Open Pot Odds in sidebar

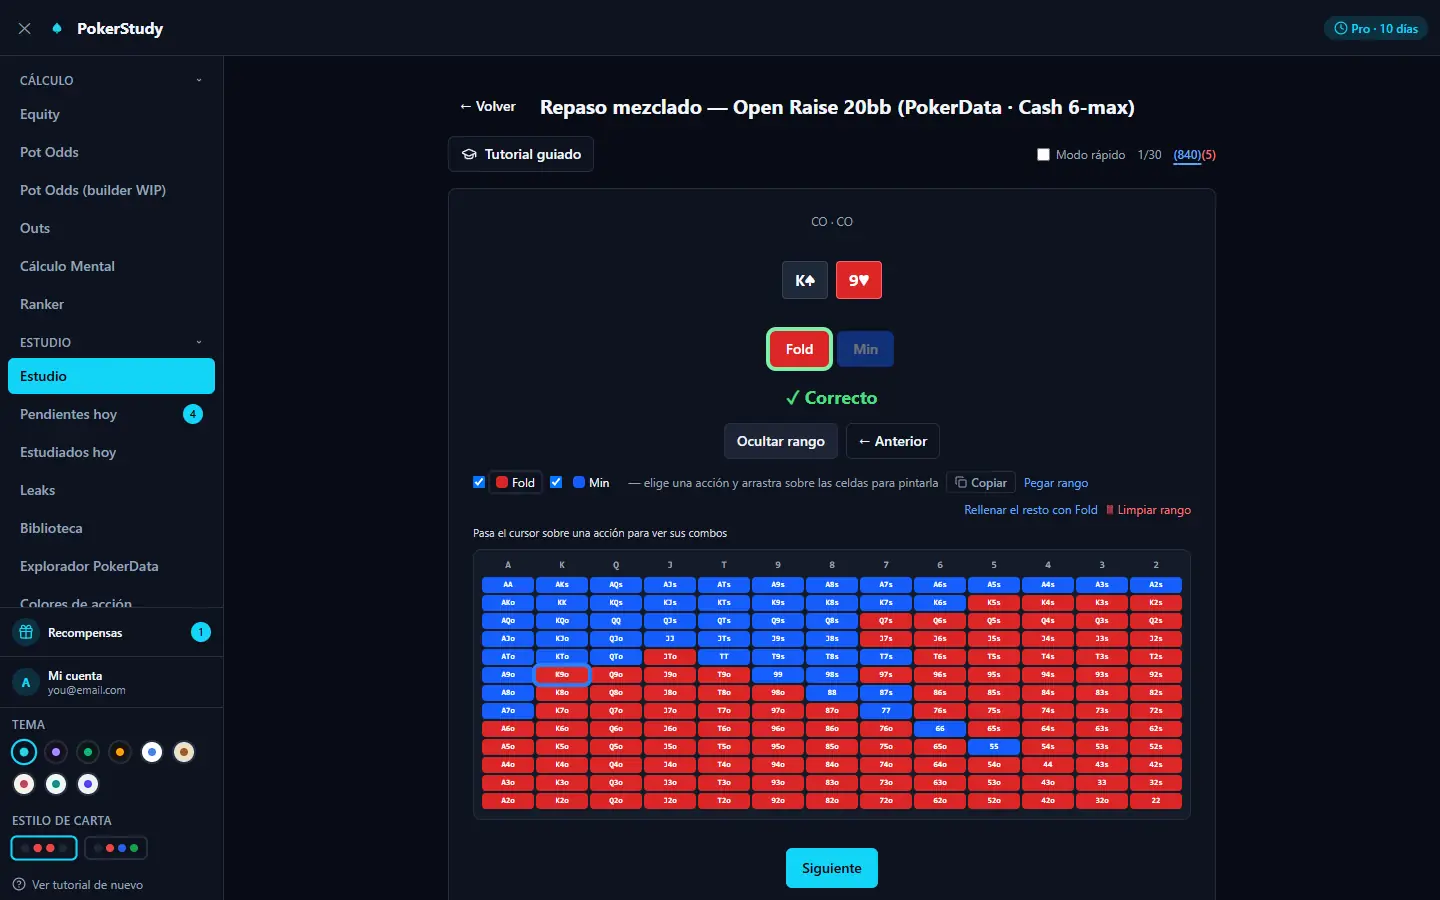pyautogui.click(x=111, y=152)
